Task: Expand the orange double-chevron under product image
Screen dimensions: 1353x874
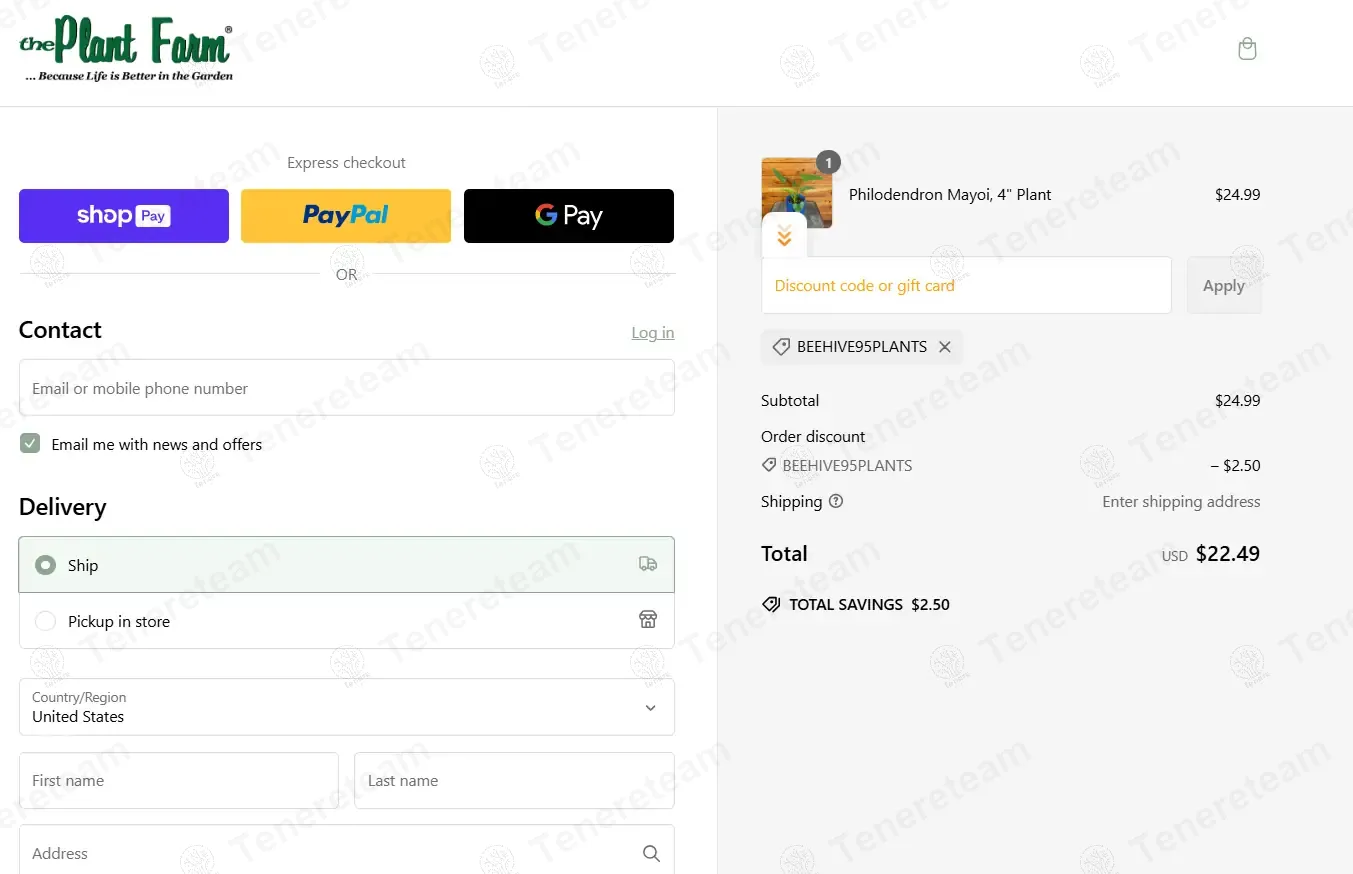Action: [784, 237]
